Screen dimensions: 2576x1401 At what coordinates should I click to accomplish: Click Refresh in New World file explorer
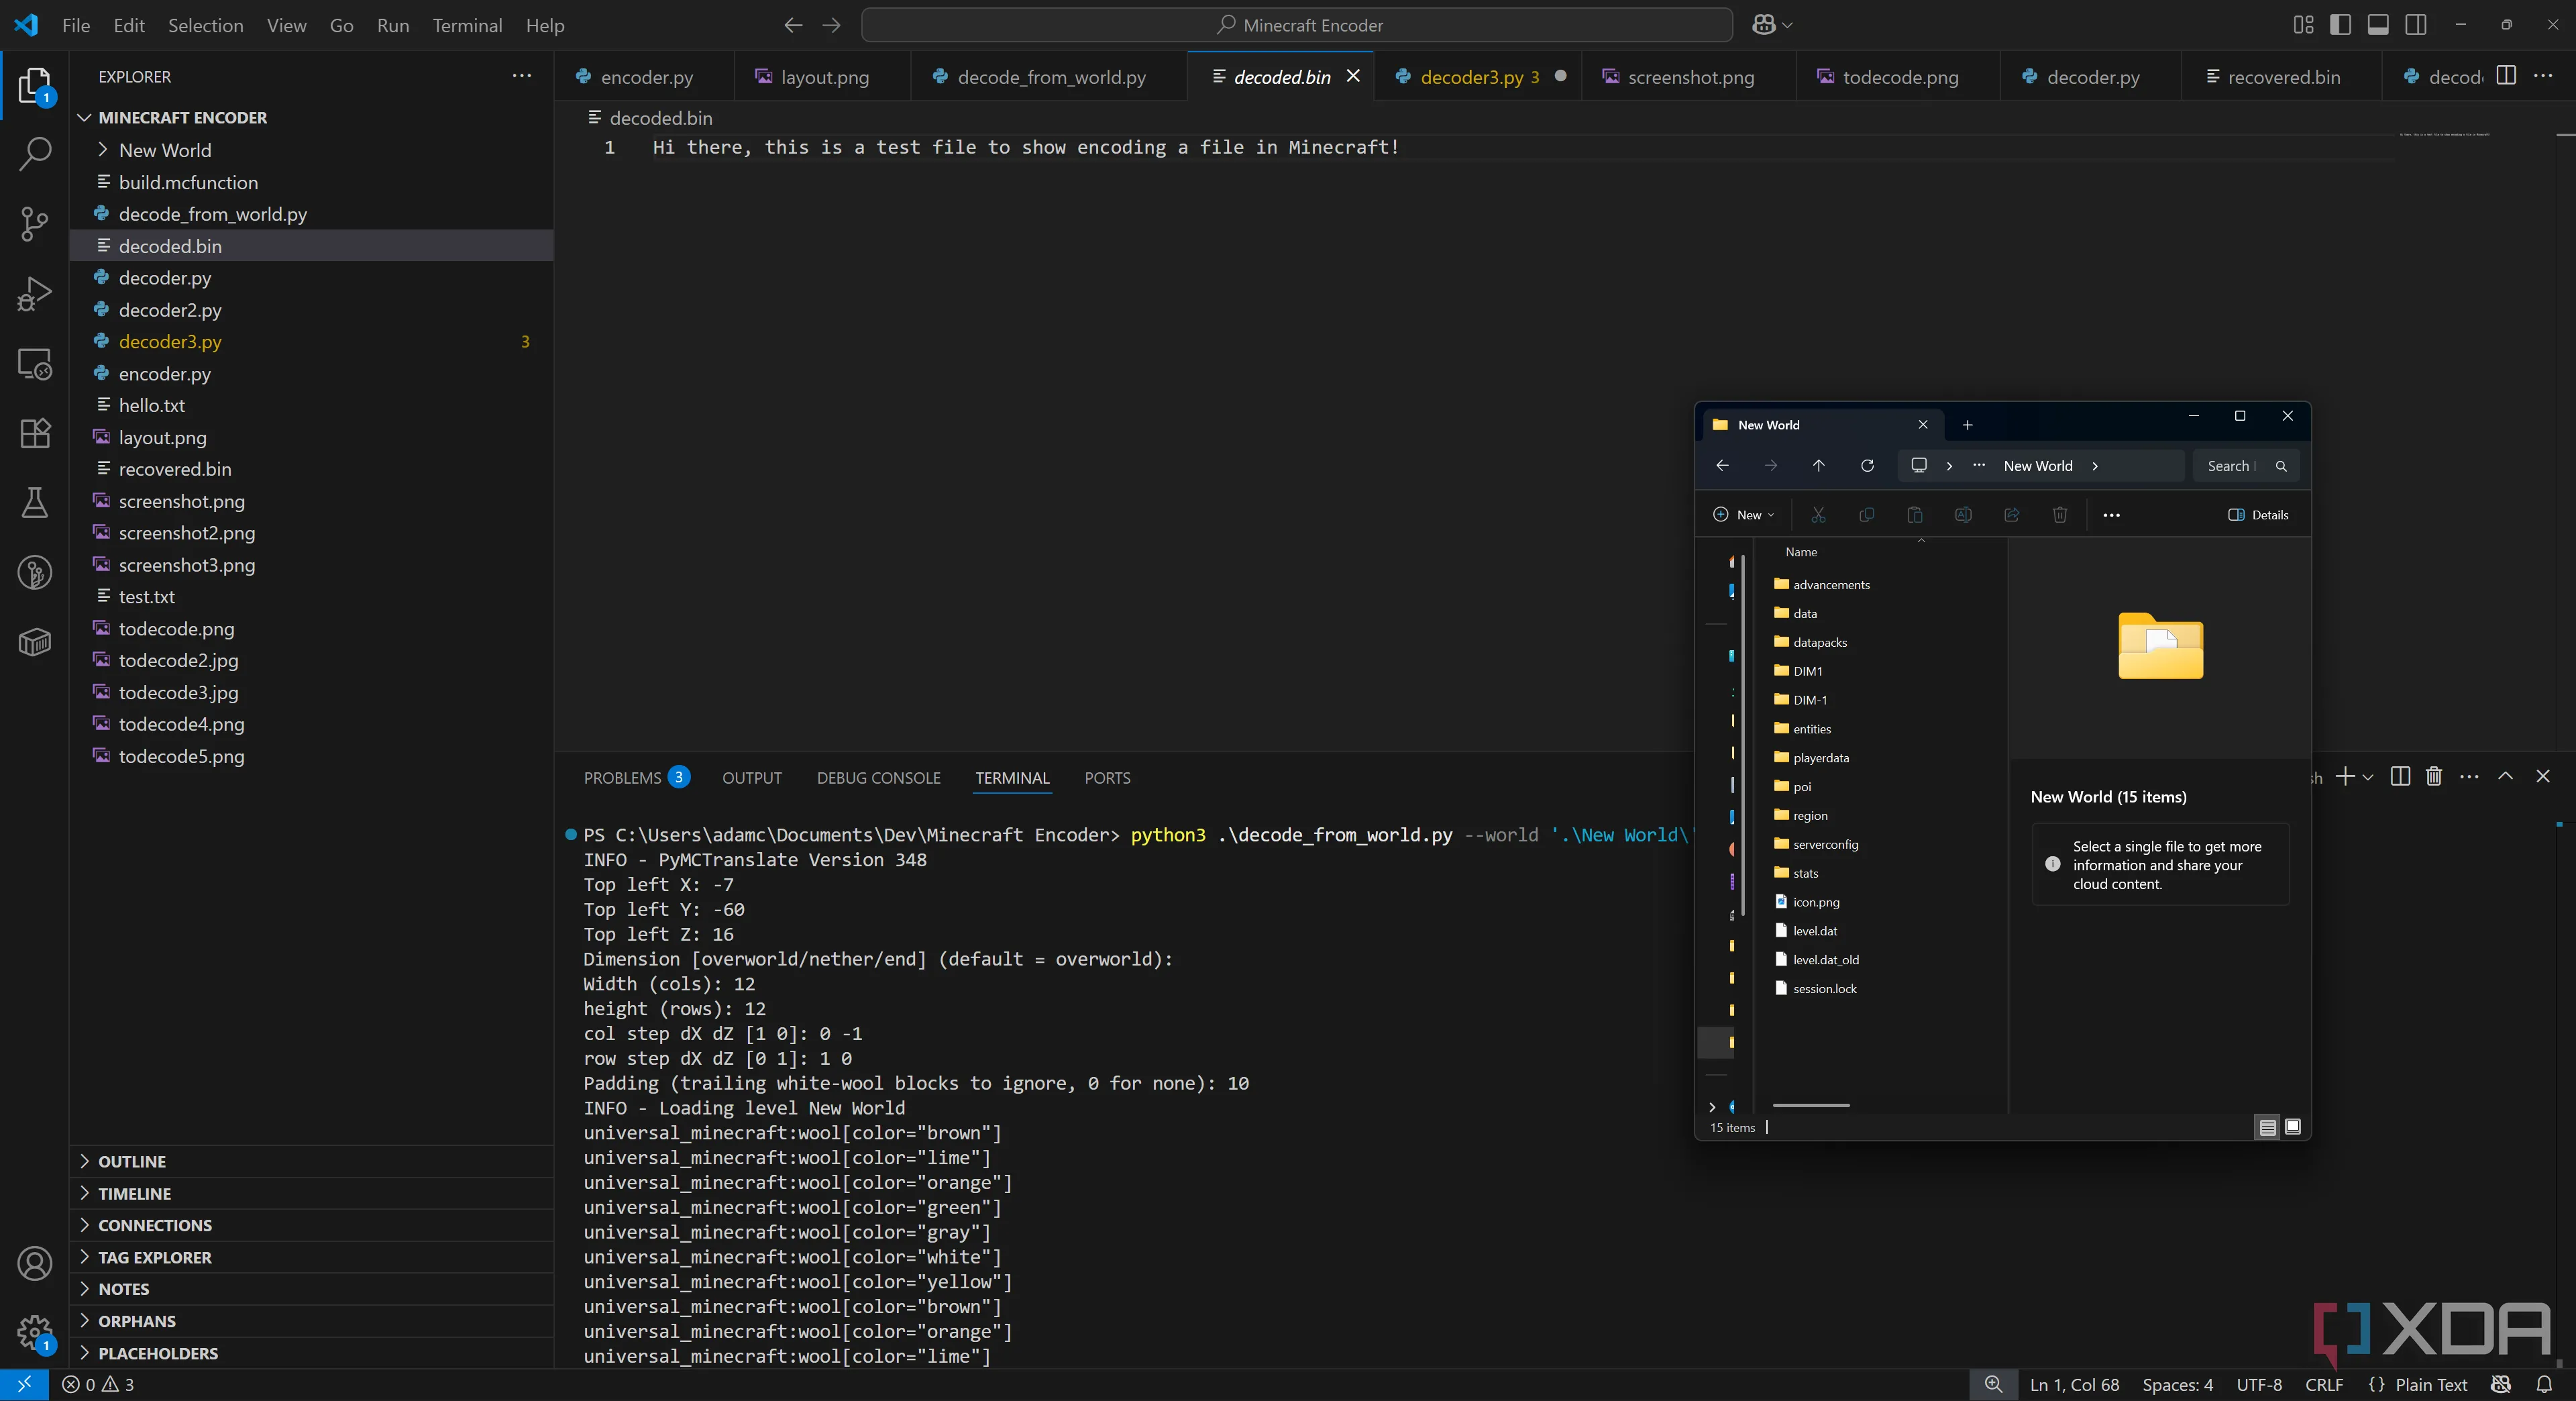(1867, 466)
